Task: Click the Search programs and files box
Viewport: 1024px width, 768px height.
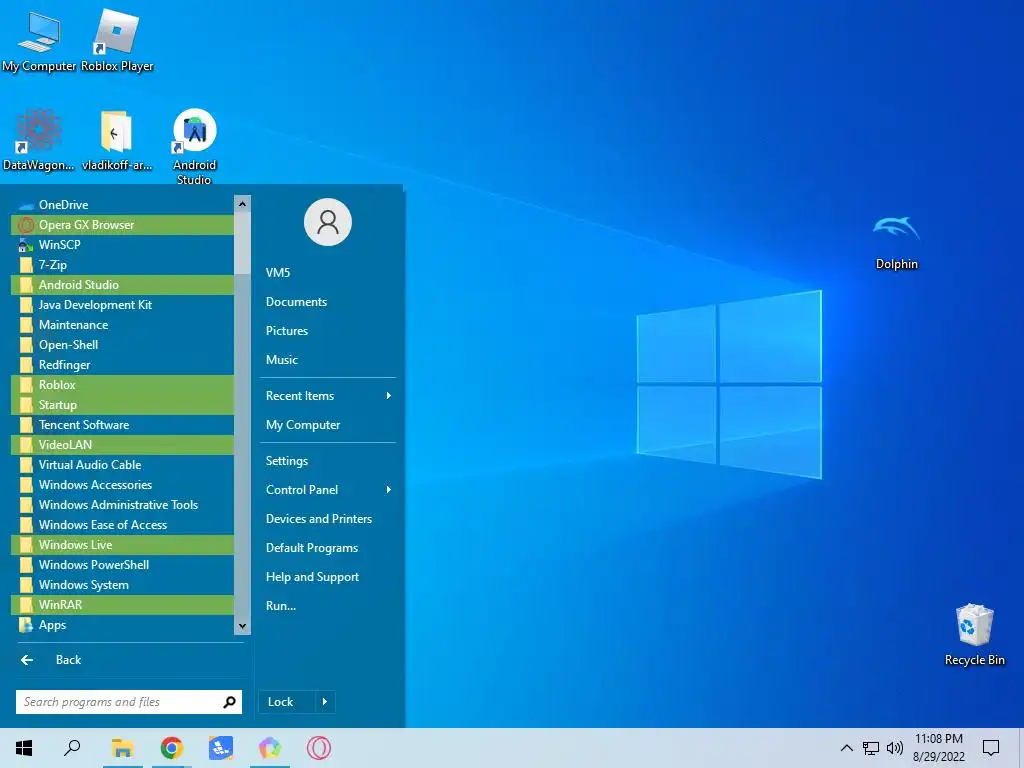Action: (x=129, y=702)
